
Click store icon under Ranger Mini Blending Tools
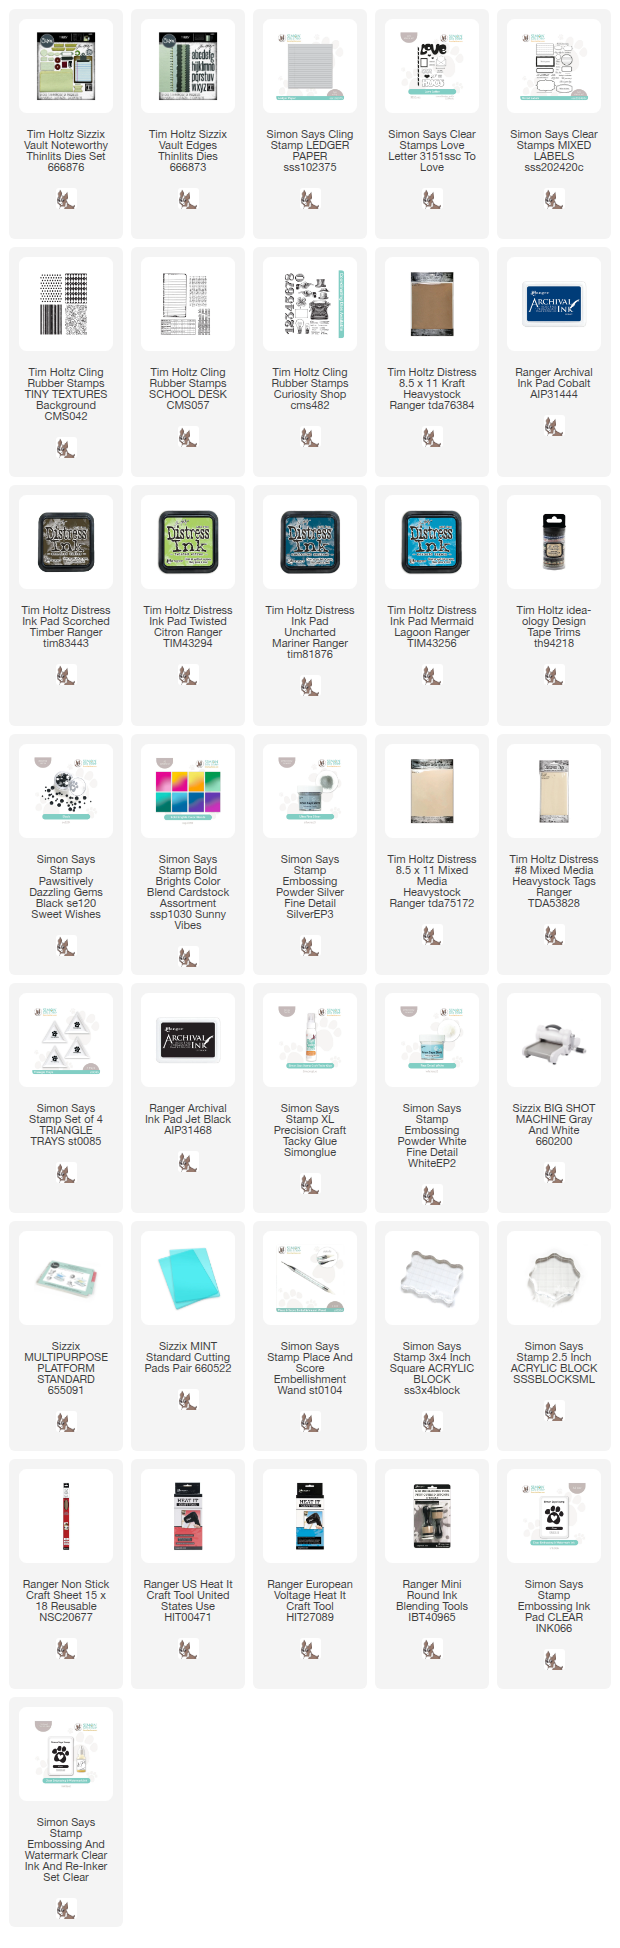coord(432,1649)
